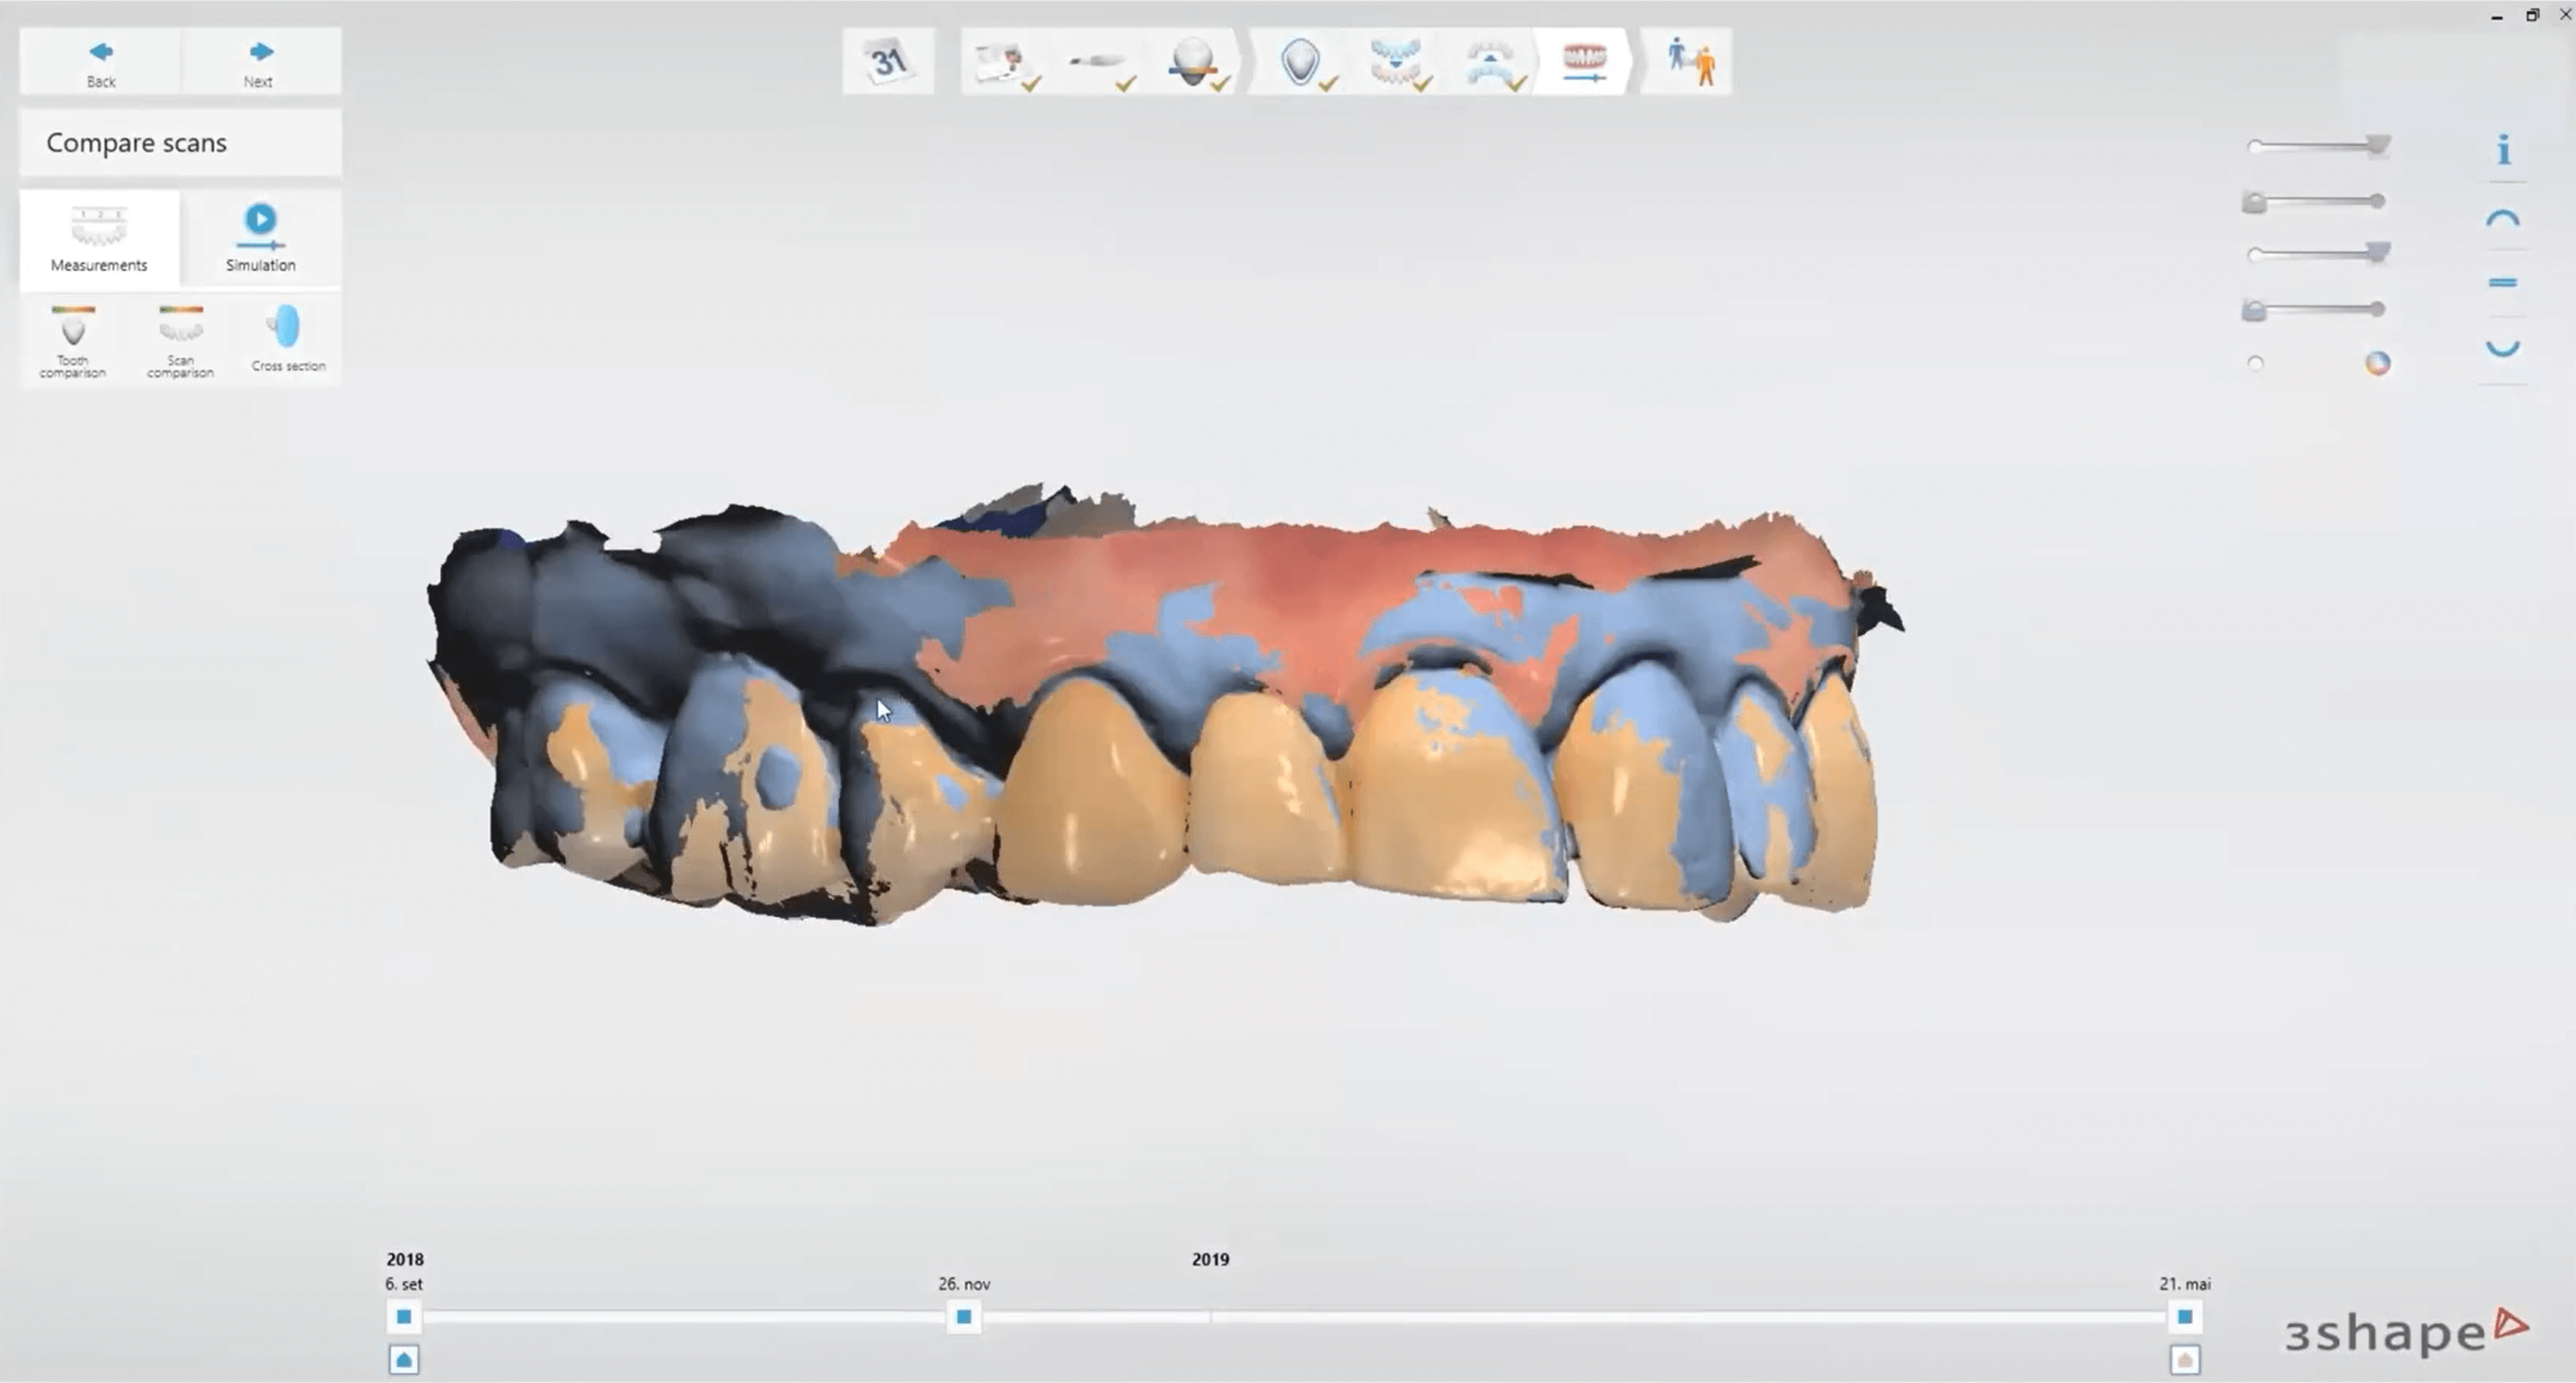Select the Scan comparison tool
Viewport: 2576px width, 1383px height.
(180, 340)
